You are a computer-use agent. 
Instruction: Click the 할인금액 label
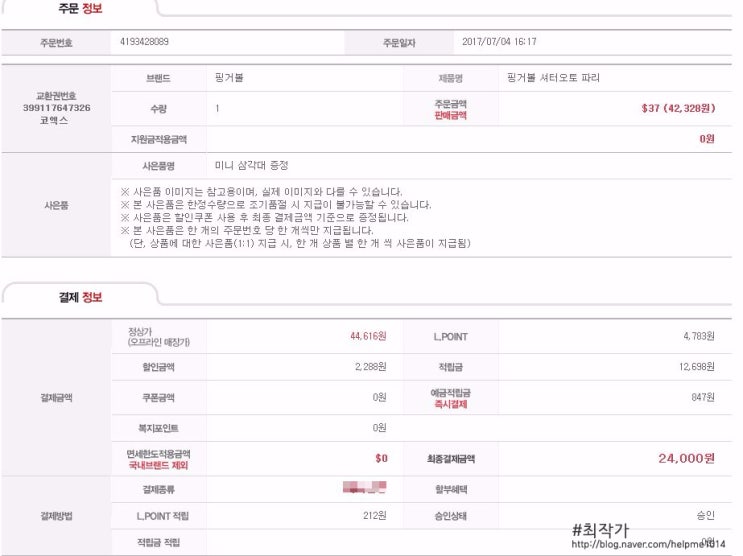point(158,367)
